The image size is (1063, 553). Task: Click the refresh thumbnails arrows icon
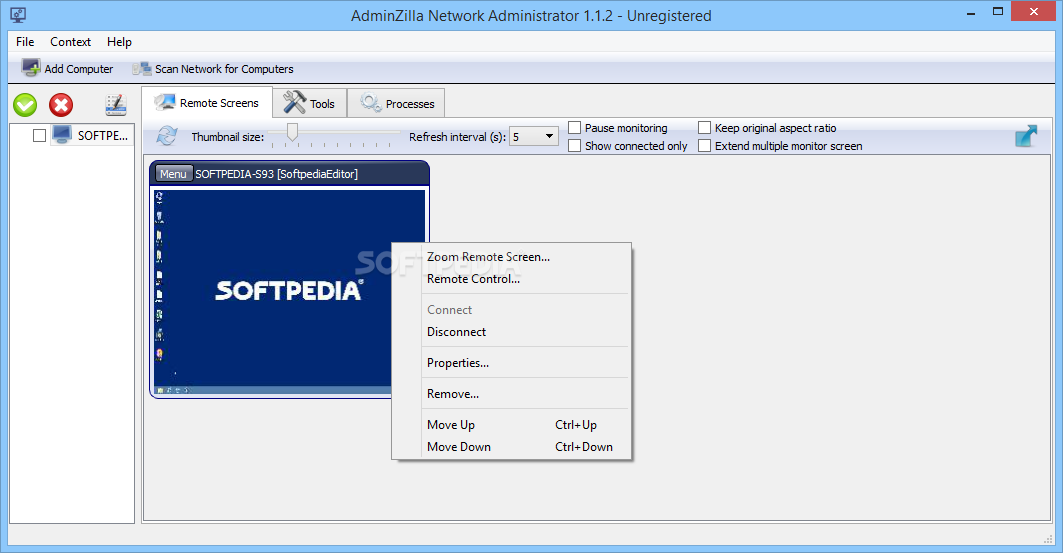(x=167, y=136)
